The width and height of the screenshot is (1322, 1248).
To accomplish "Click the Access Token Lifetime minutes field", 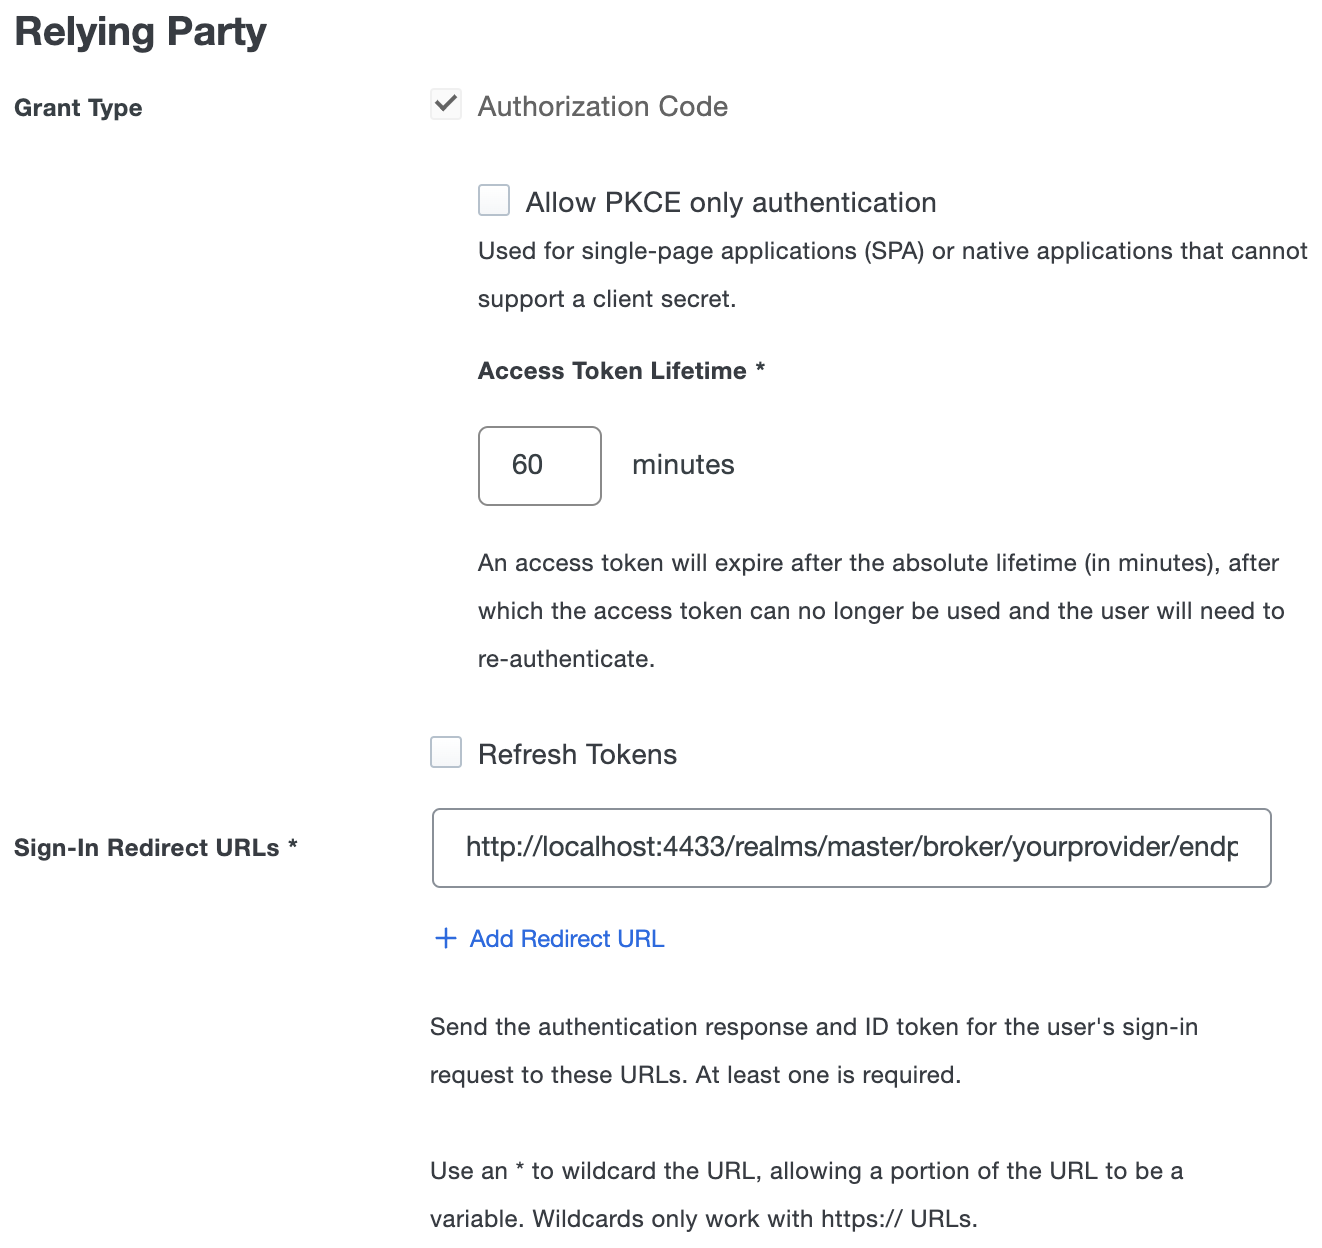I will click(539, 465).
